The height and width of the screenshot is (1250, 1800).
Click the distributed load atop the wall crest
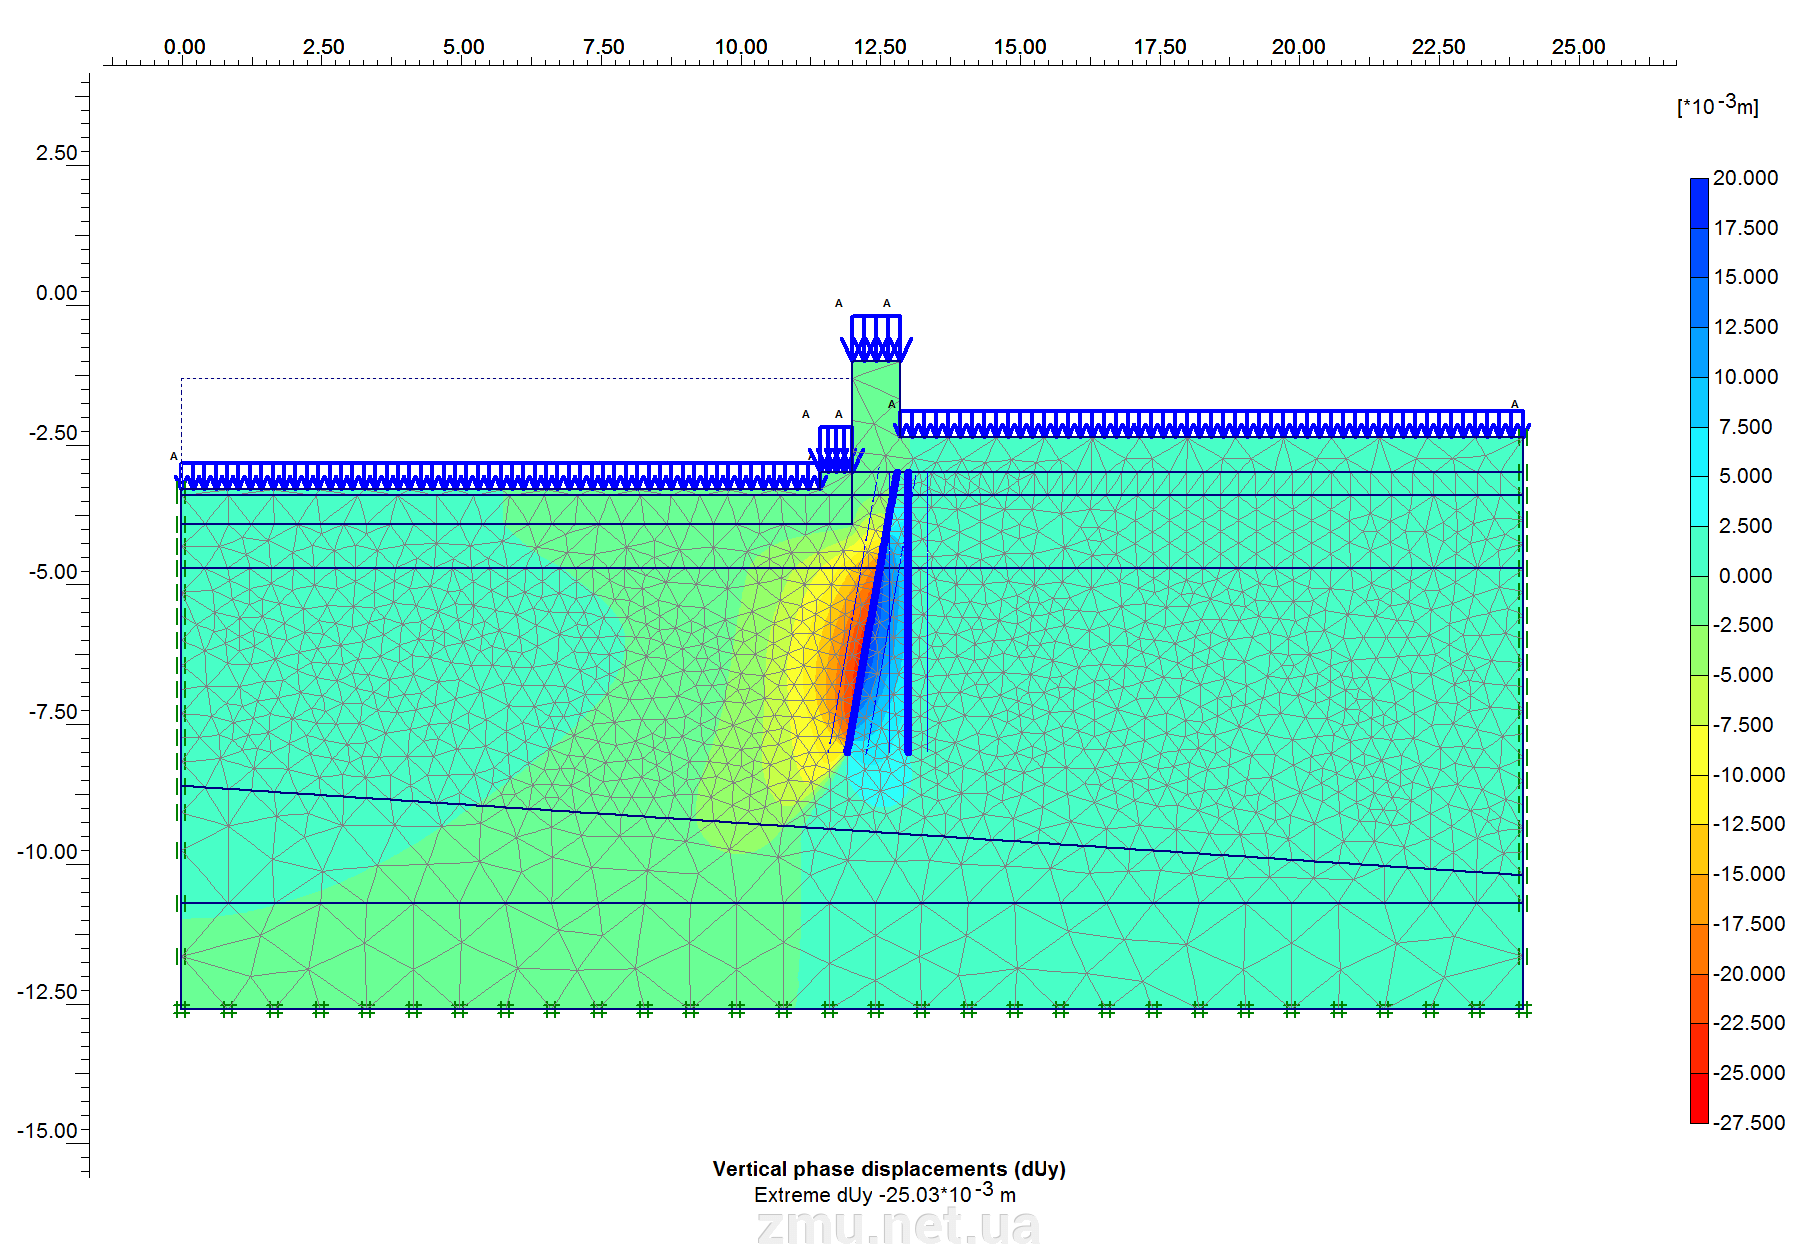click(x=876, y=337)
